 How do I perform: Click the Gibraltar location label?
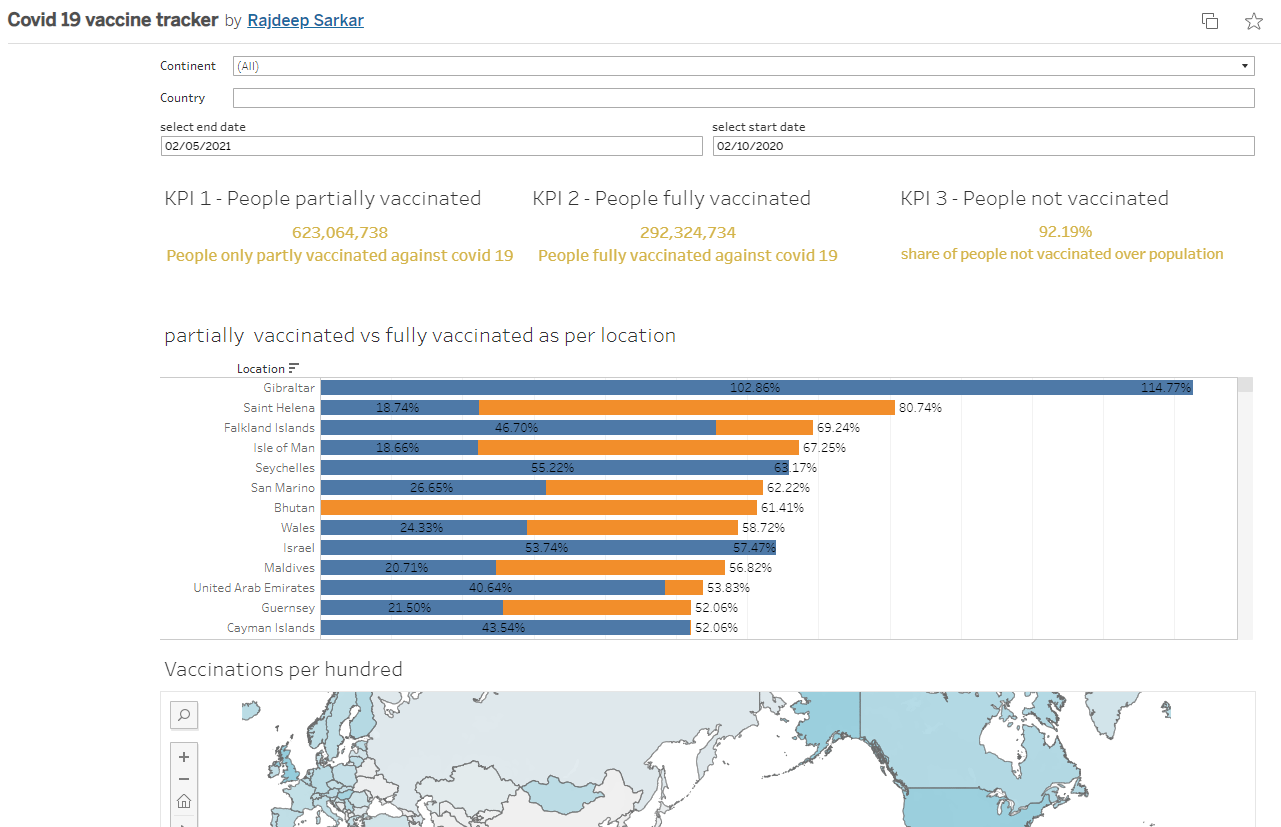click(289, 388)
